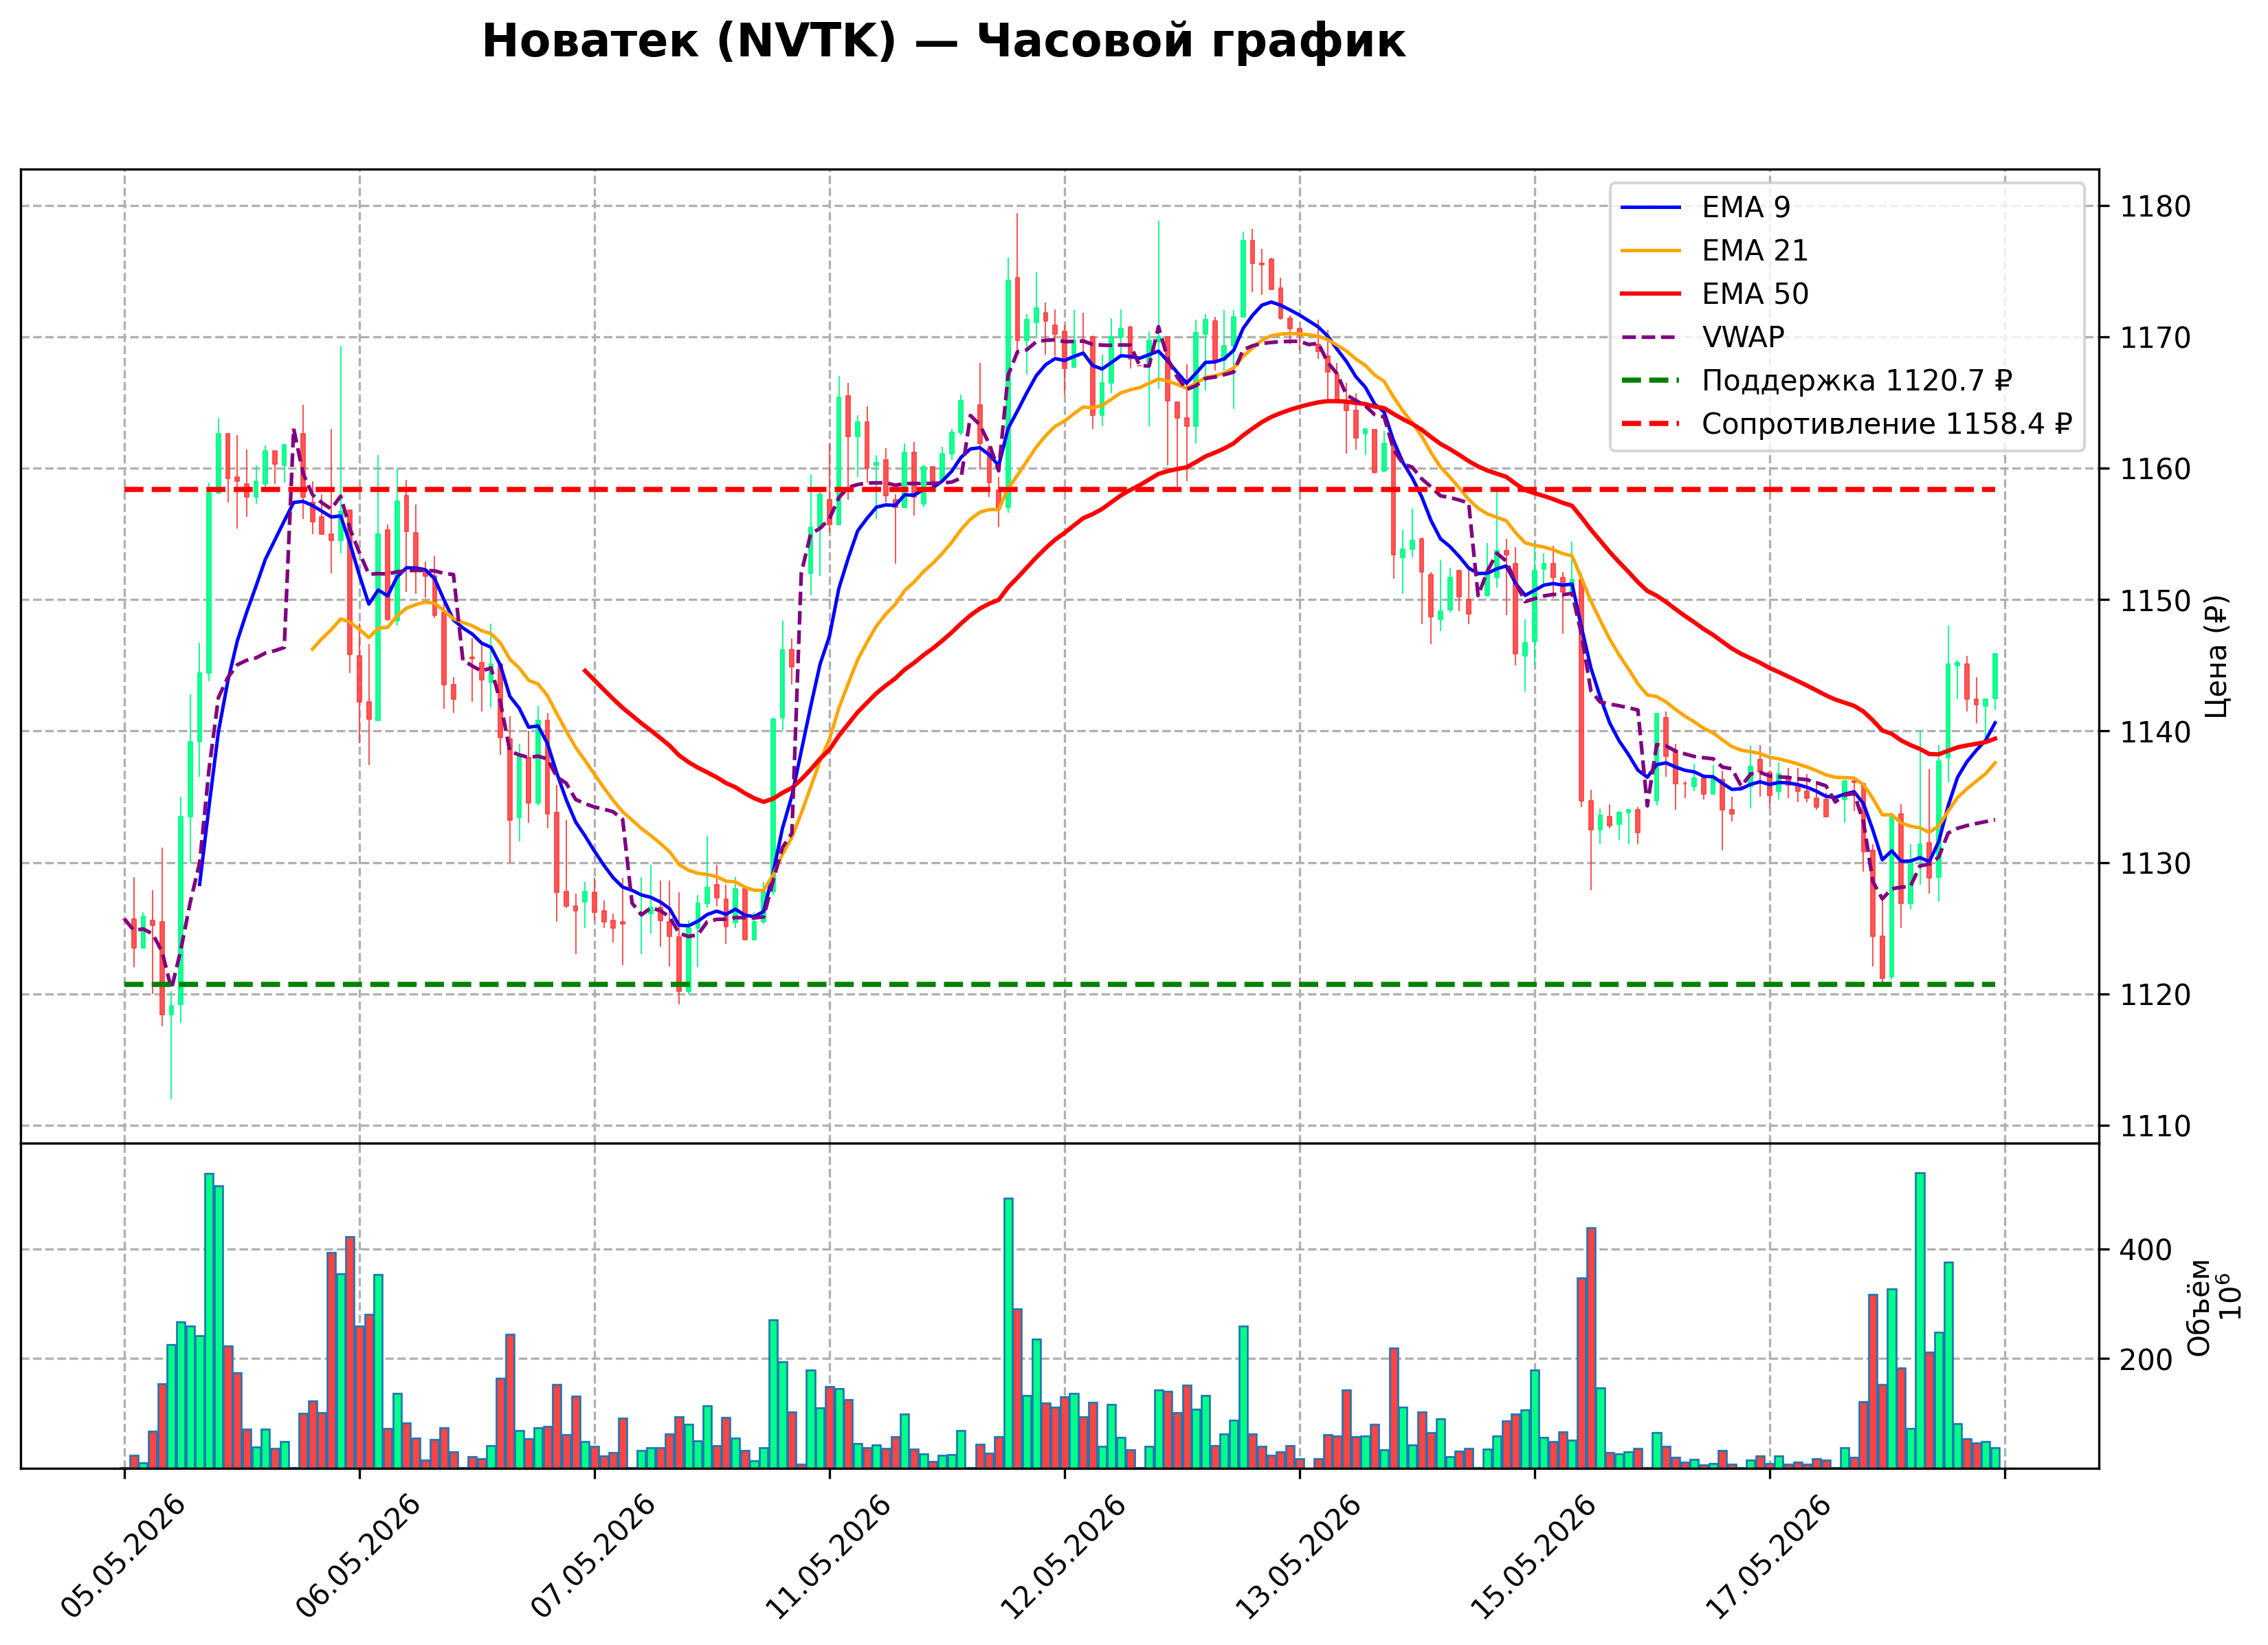Click the green dashed support line on the chart
Viewport: 2268px width, 1645px height.
coord(1060,985)
